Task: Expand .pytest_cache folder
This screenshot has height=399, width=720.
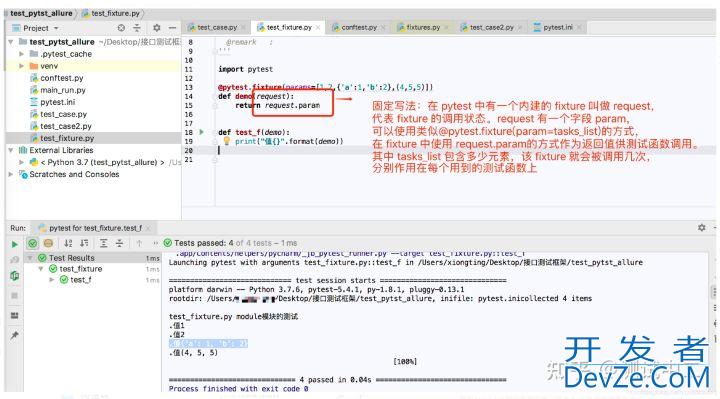Action: 22,54
